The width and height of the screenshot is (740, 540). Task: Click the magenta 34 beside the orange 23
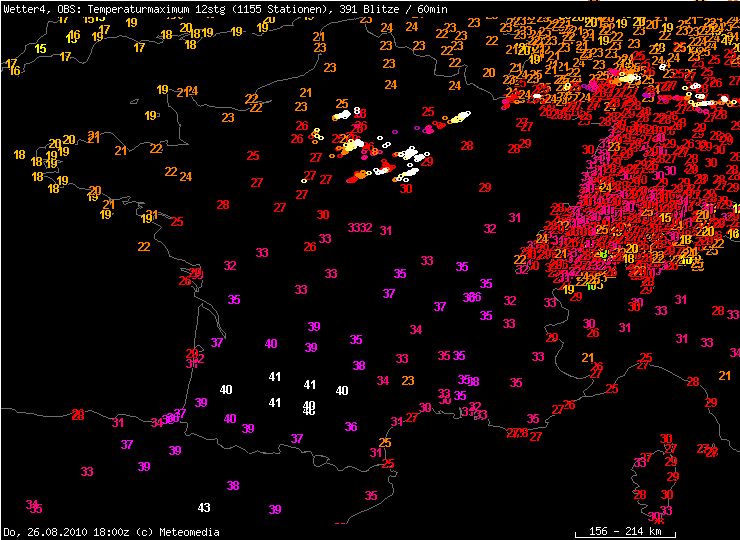tap(383, 381)
